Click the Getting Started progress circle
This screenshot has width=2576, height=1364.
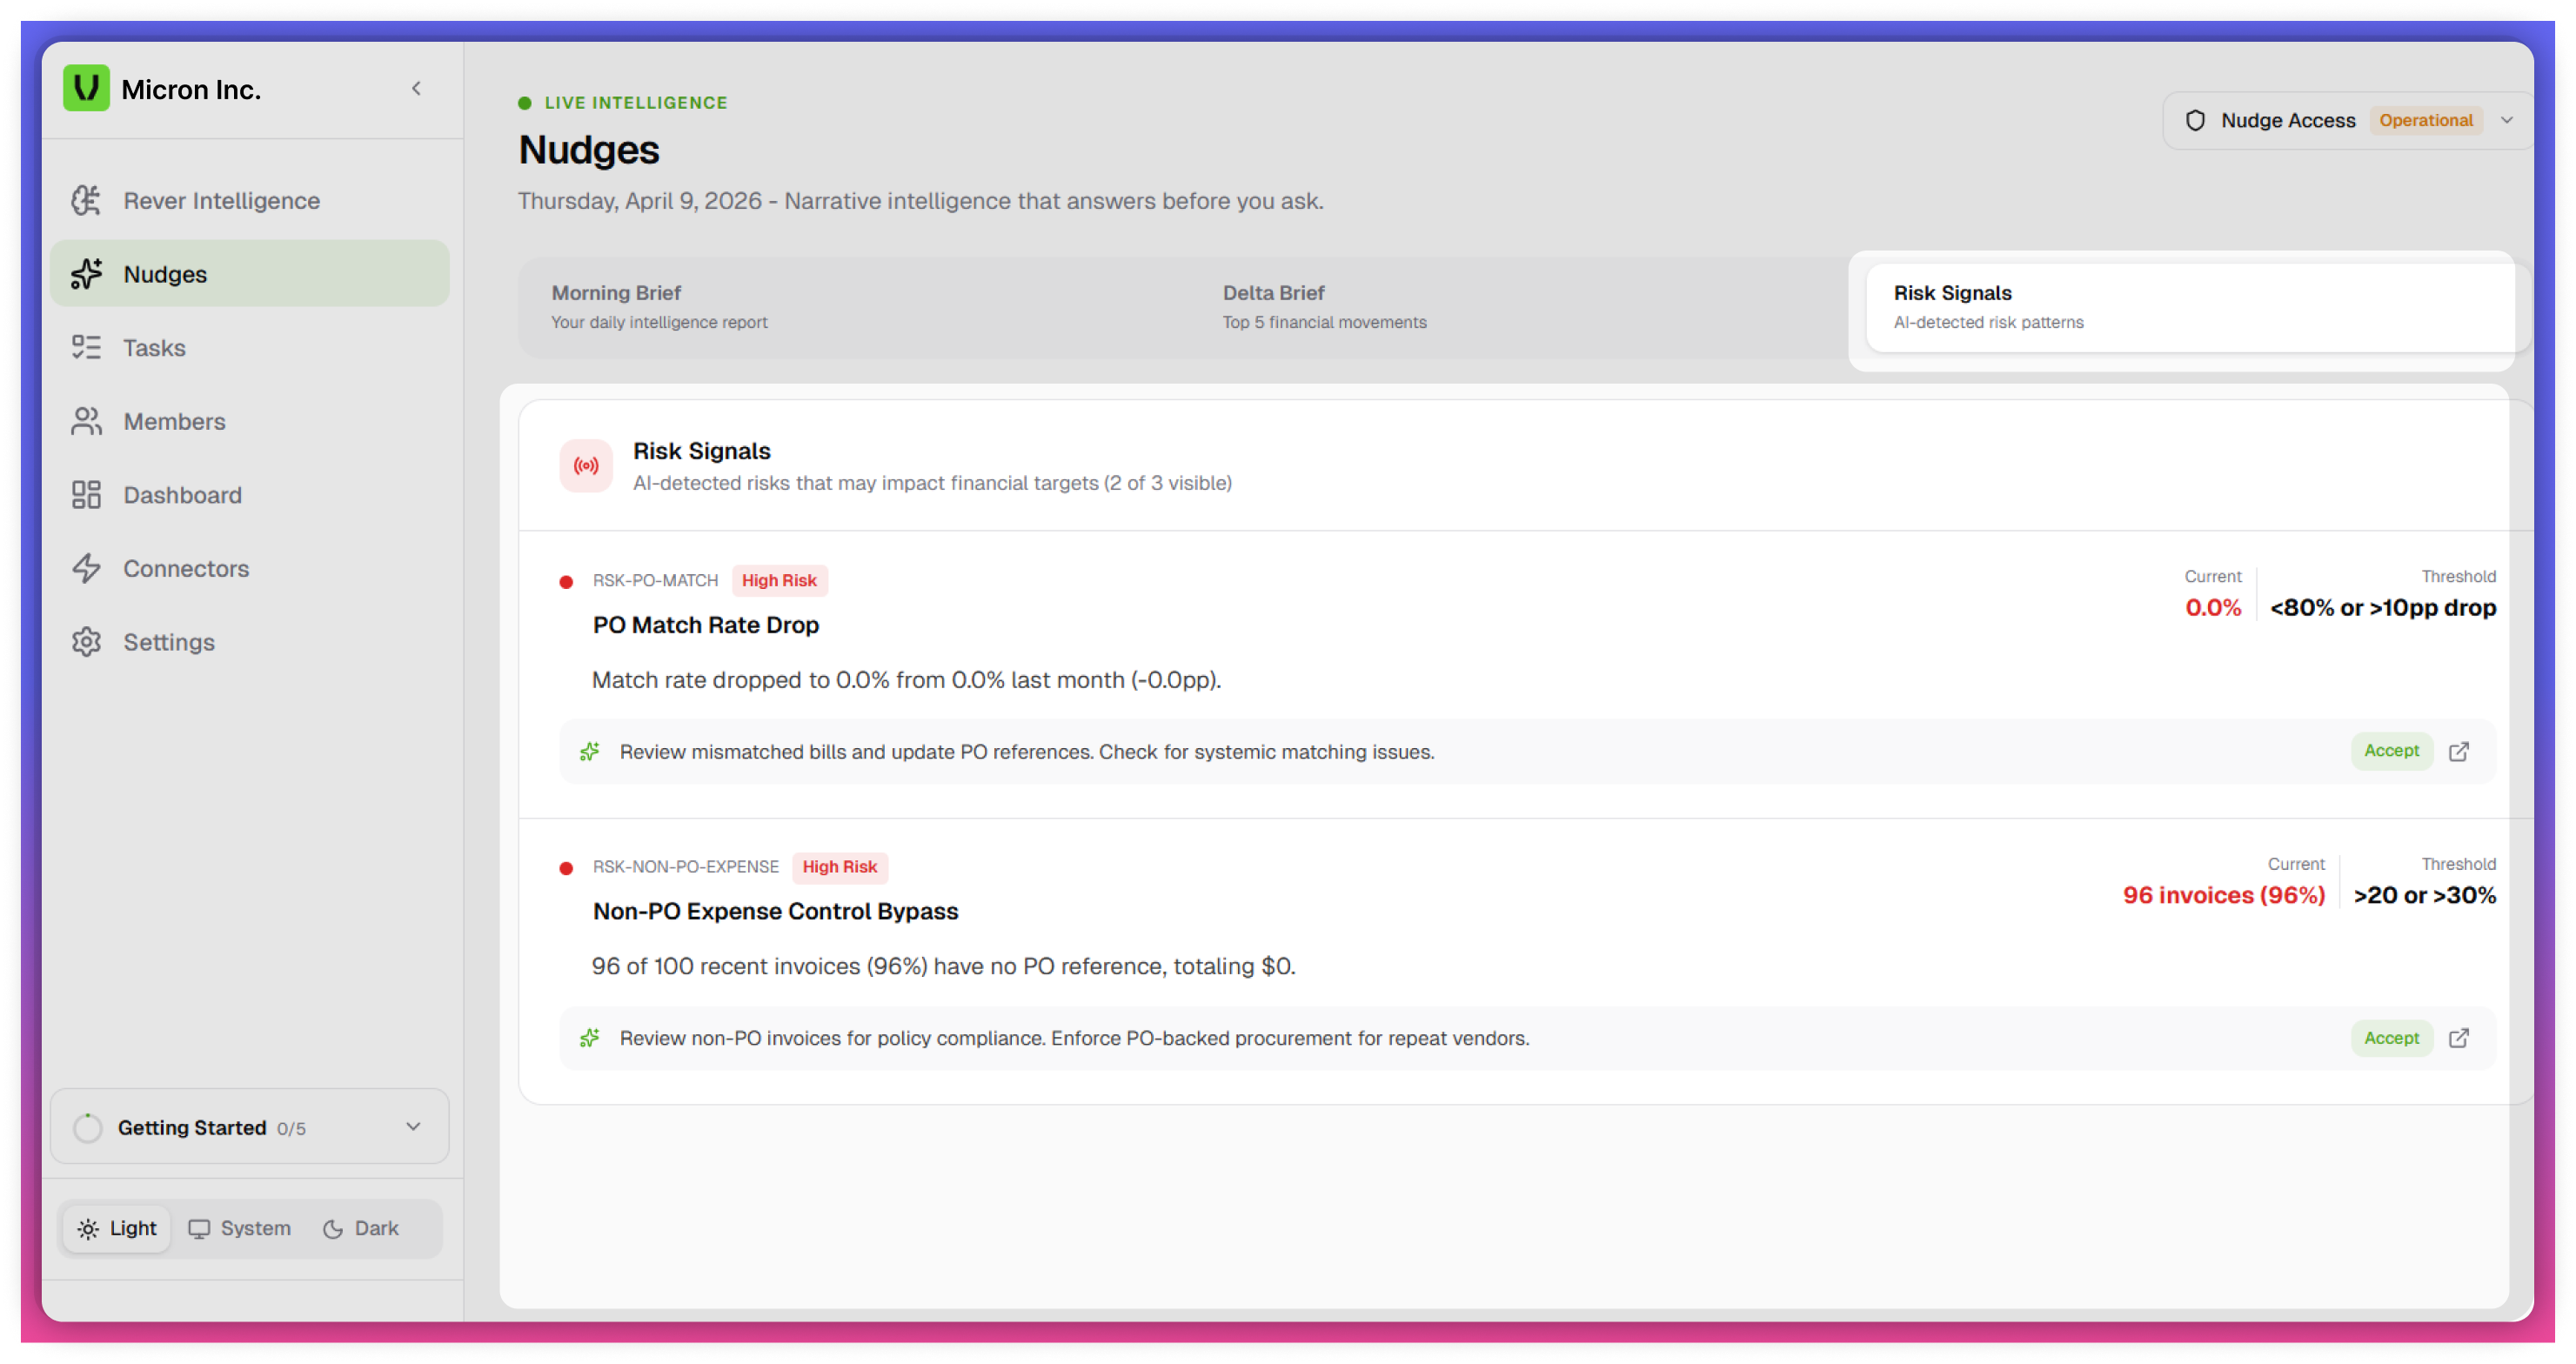(x=88, y=1128)
